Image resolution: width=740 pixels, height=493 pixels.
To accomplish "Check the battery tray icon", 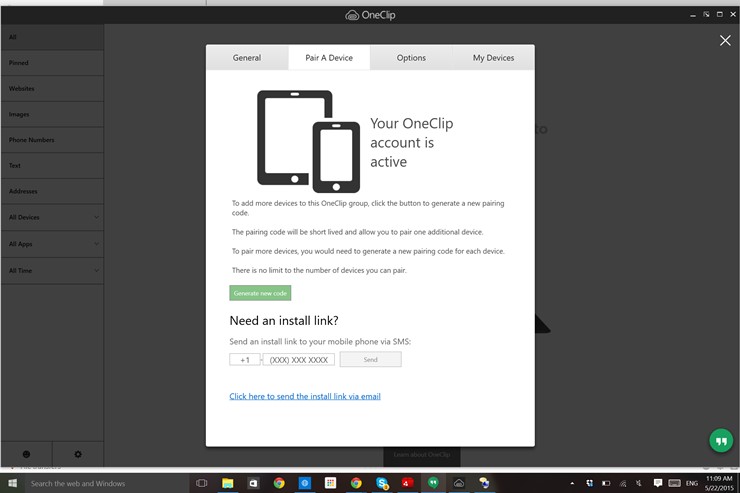I will [606, 483].
